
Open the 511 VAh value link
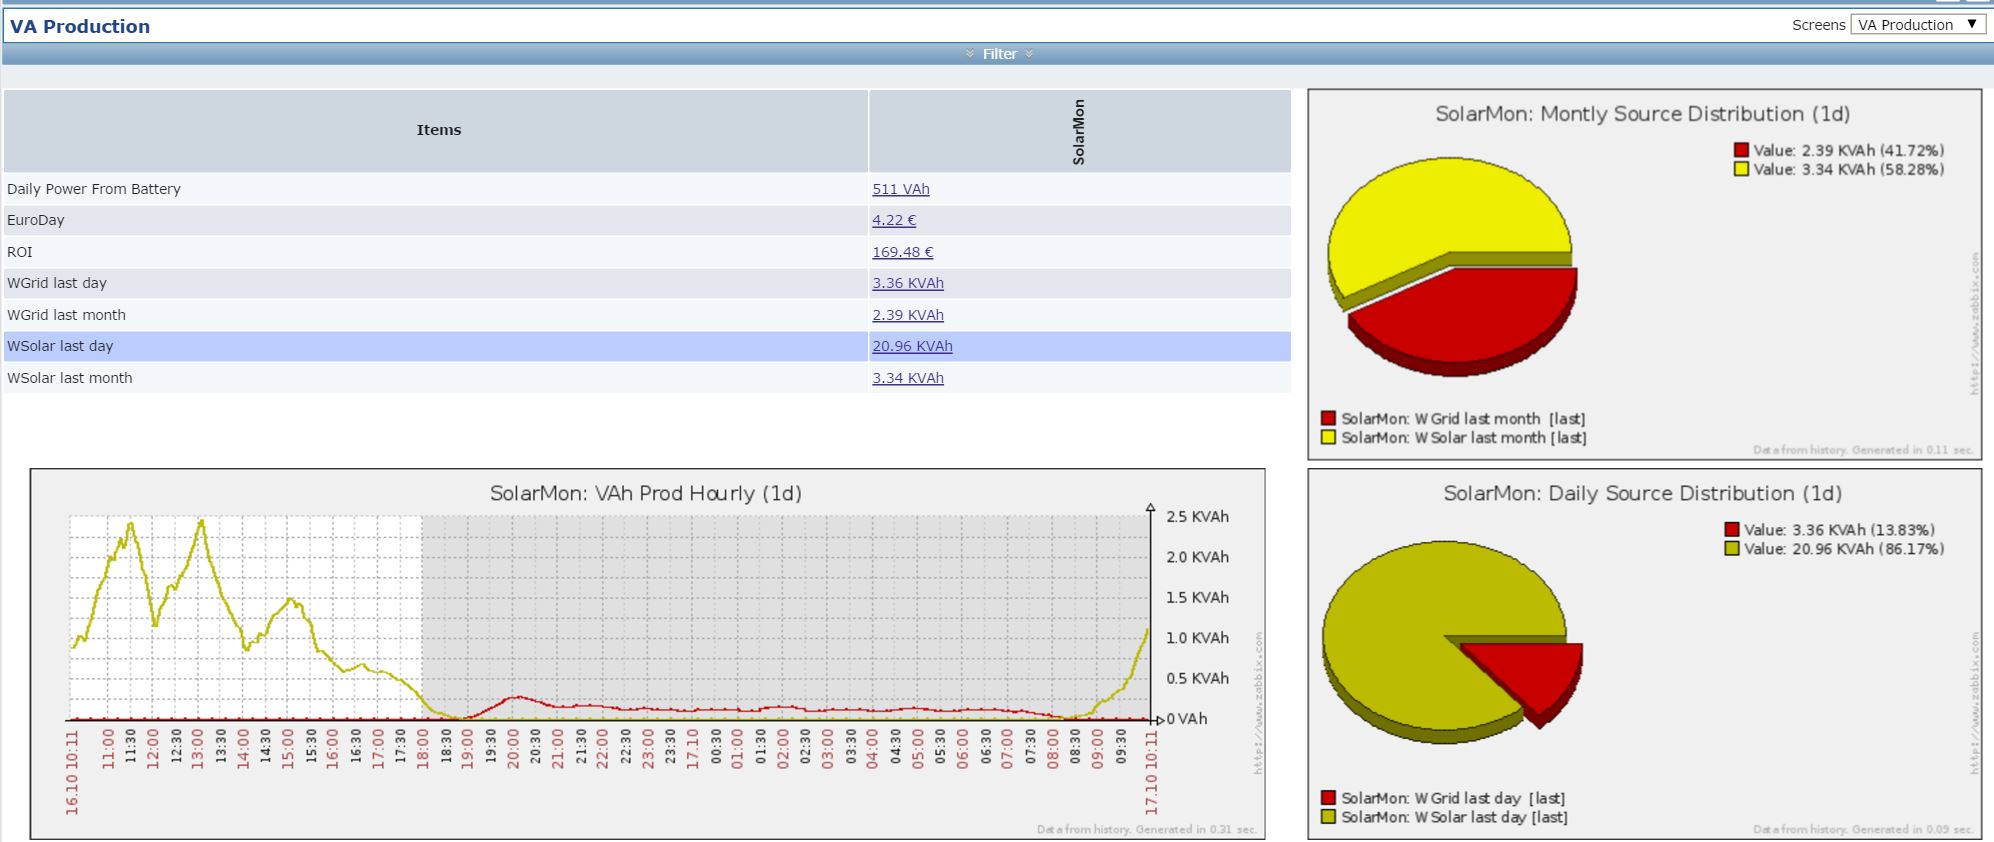point(901,189)
